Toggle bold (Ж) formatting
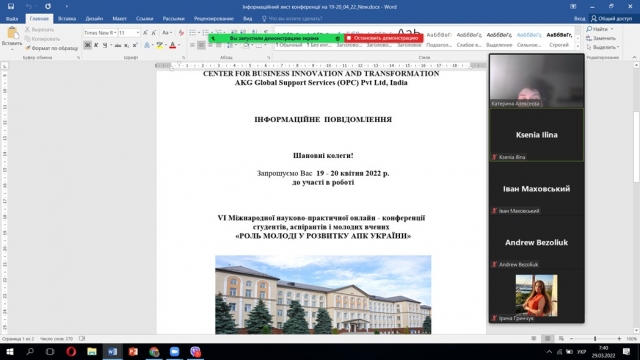Viewport: 640px width, 360px height. tap(87, 45)
